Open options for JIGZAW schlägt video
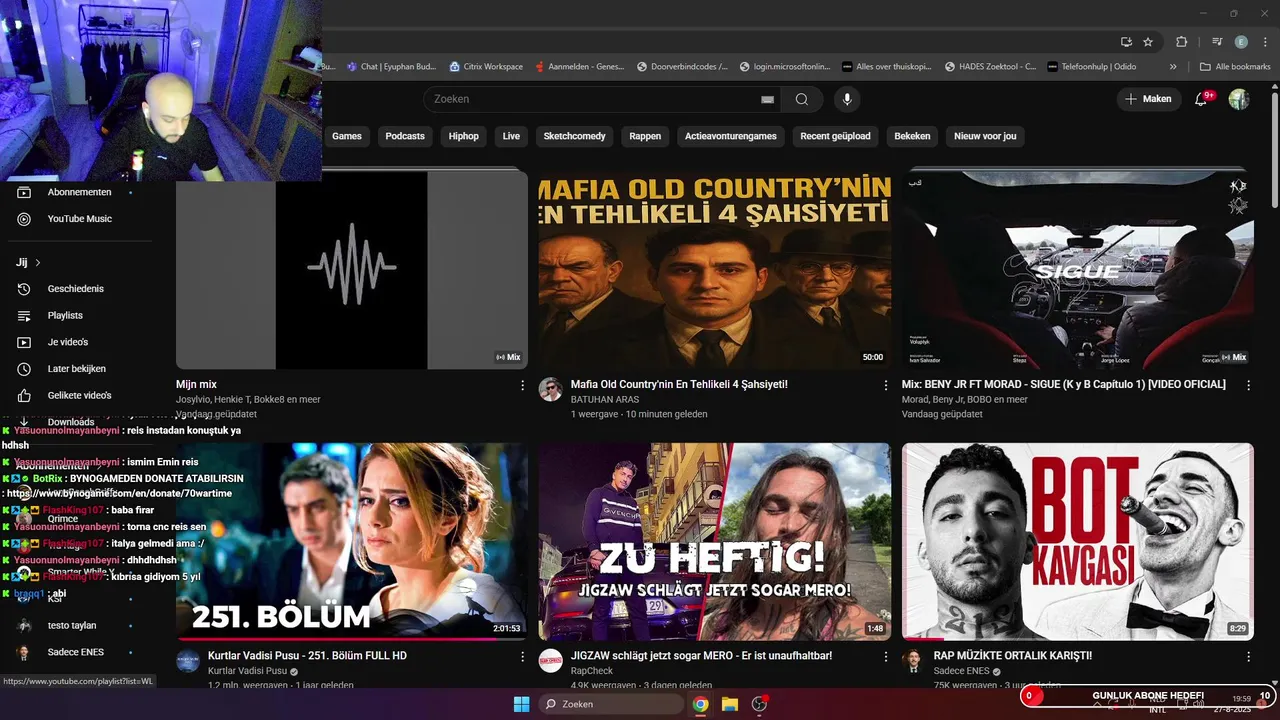The image size is (1280, 720). (885, 657)
